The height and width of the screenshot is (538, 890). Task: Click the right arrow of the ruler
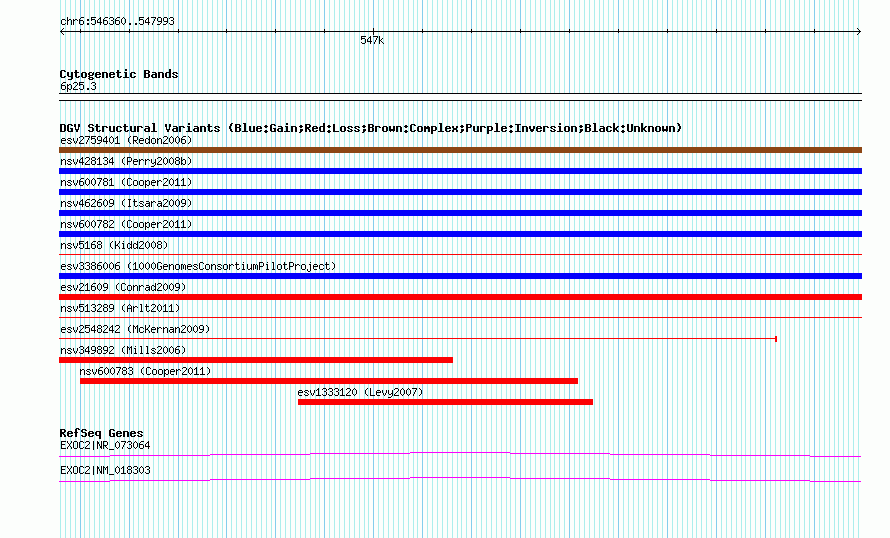tap(858, 32)
